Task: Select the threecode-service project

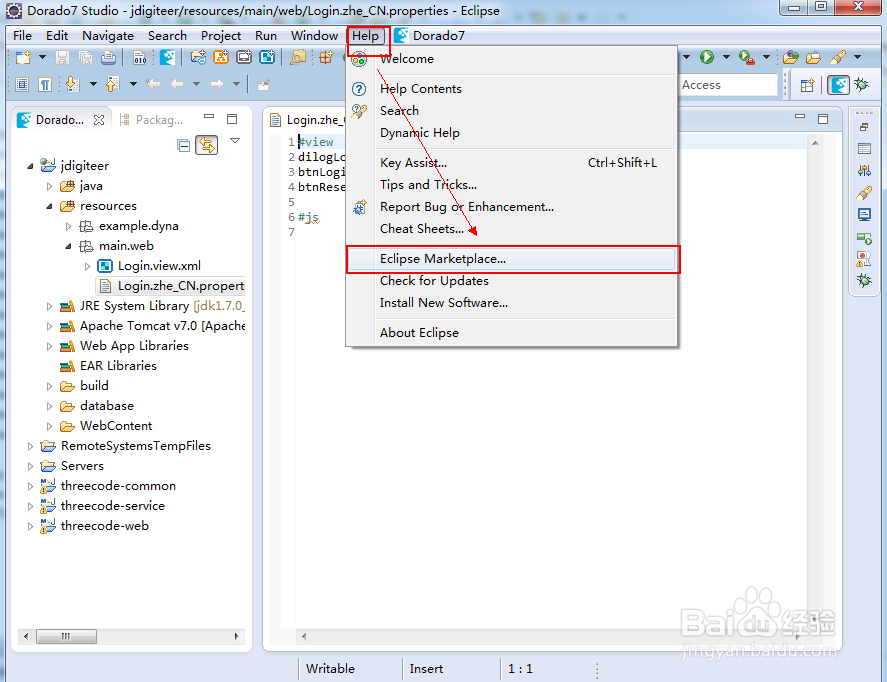Action: (113, 506)
